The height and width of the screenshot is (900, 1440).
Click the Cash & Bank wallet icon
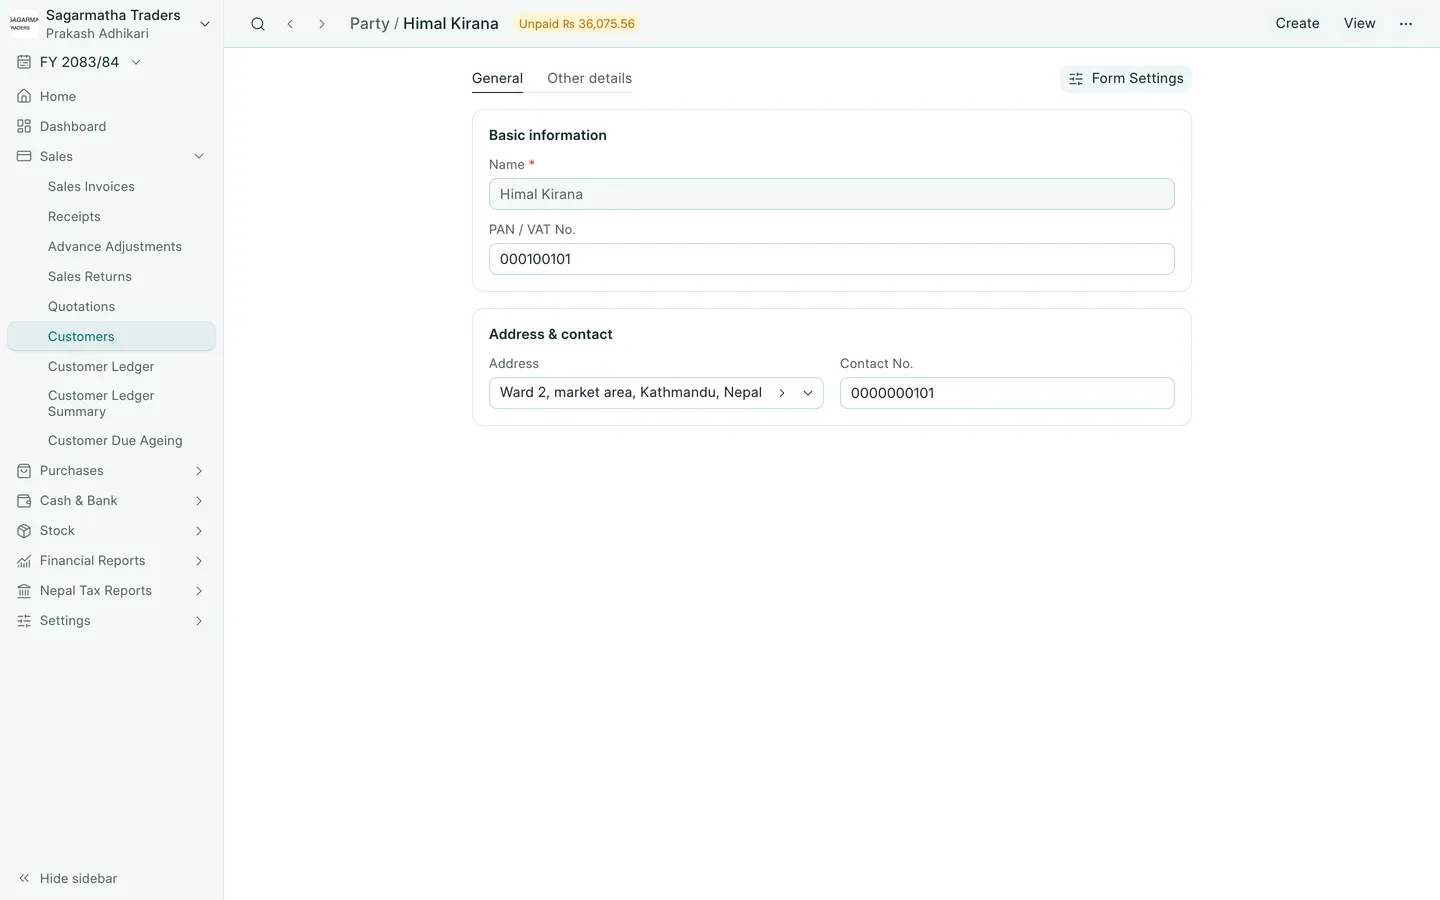(x=24, y=501)
